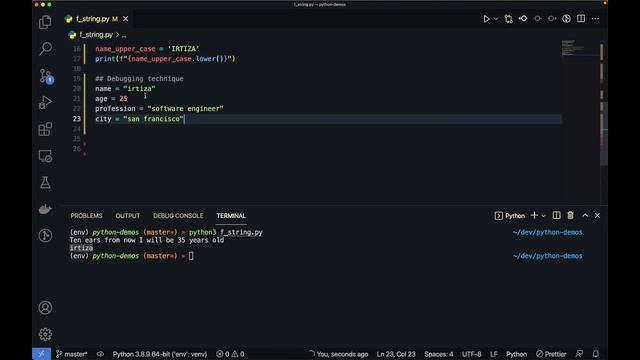Close the f_string.py tab
This screenshot has width=640, height=360.
(x=126, y=19)
